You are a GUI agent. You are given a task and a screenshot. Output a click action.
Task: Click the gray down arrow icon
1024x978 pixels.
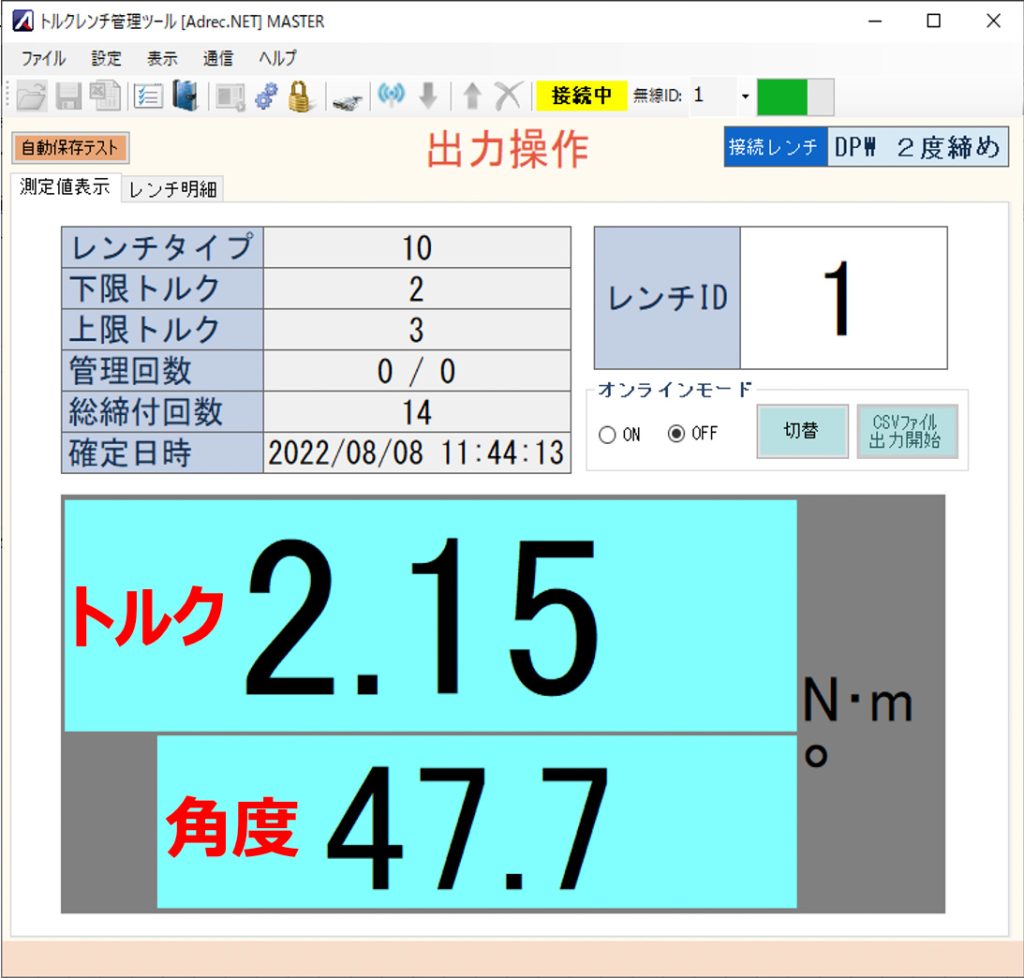(428, 96)
